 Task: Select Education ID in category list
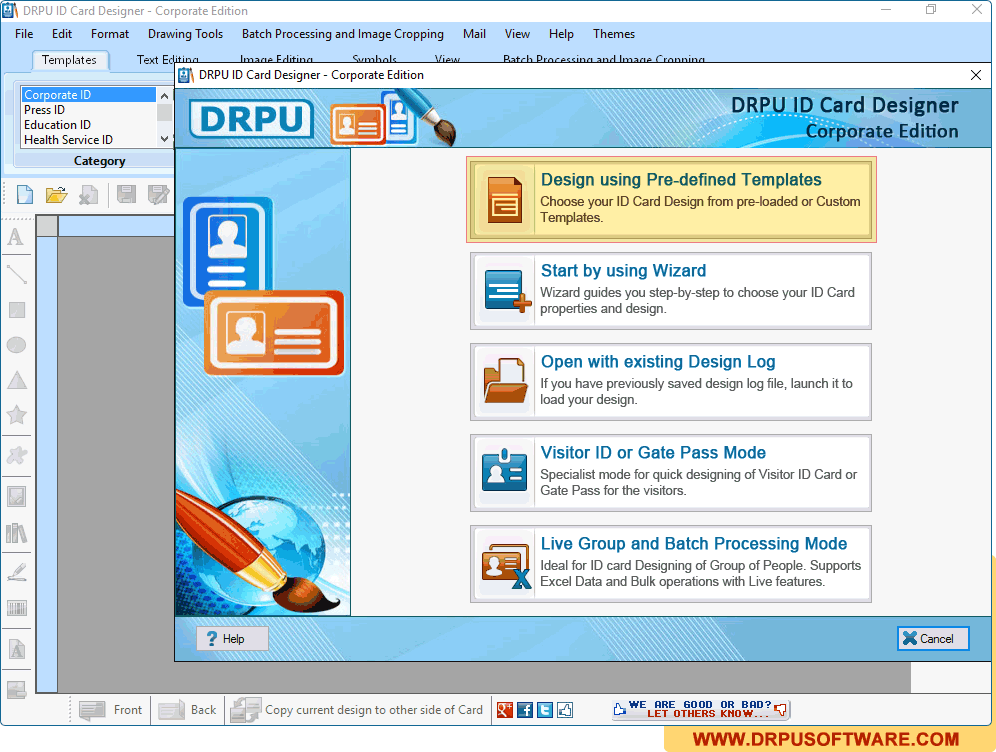click(88, 125)
